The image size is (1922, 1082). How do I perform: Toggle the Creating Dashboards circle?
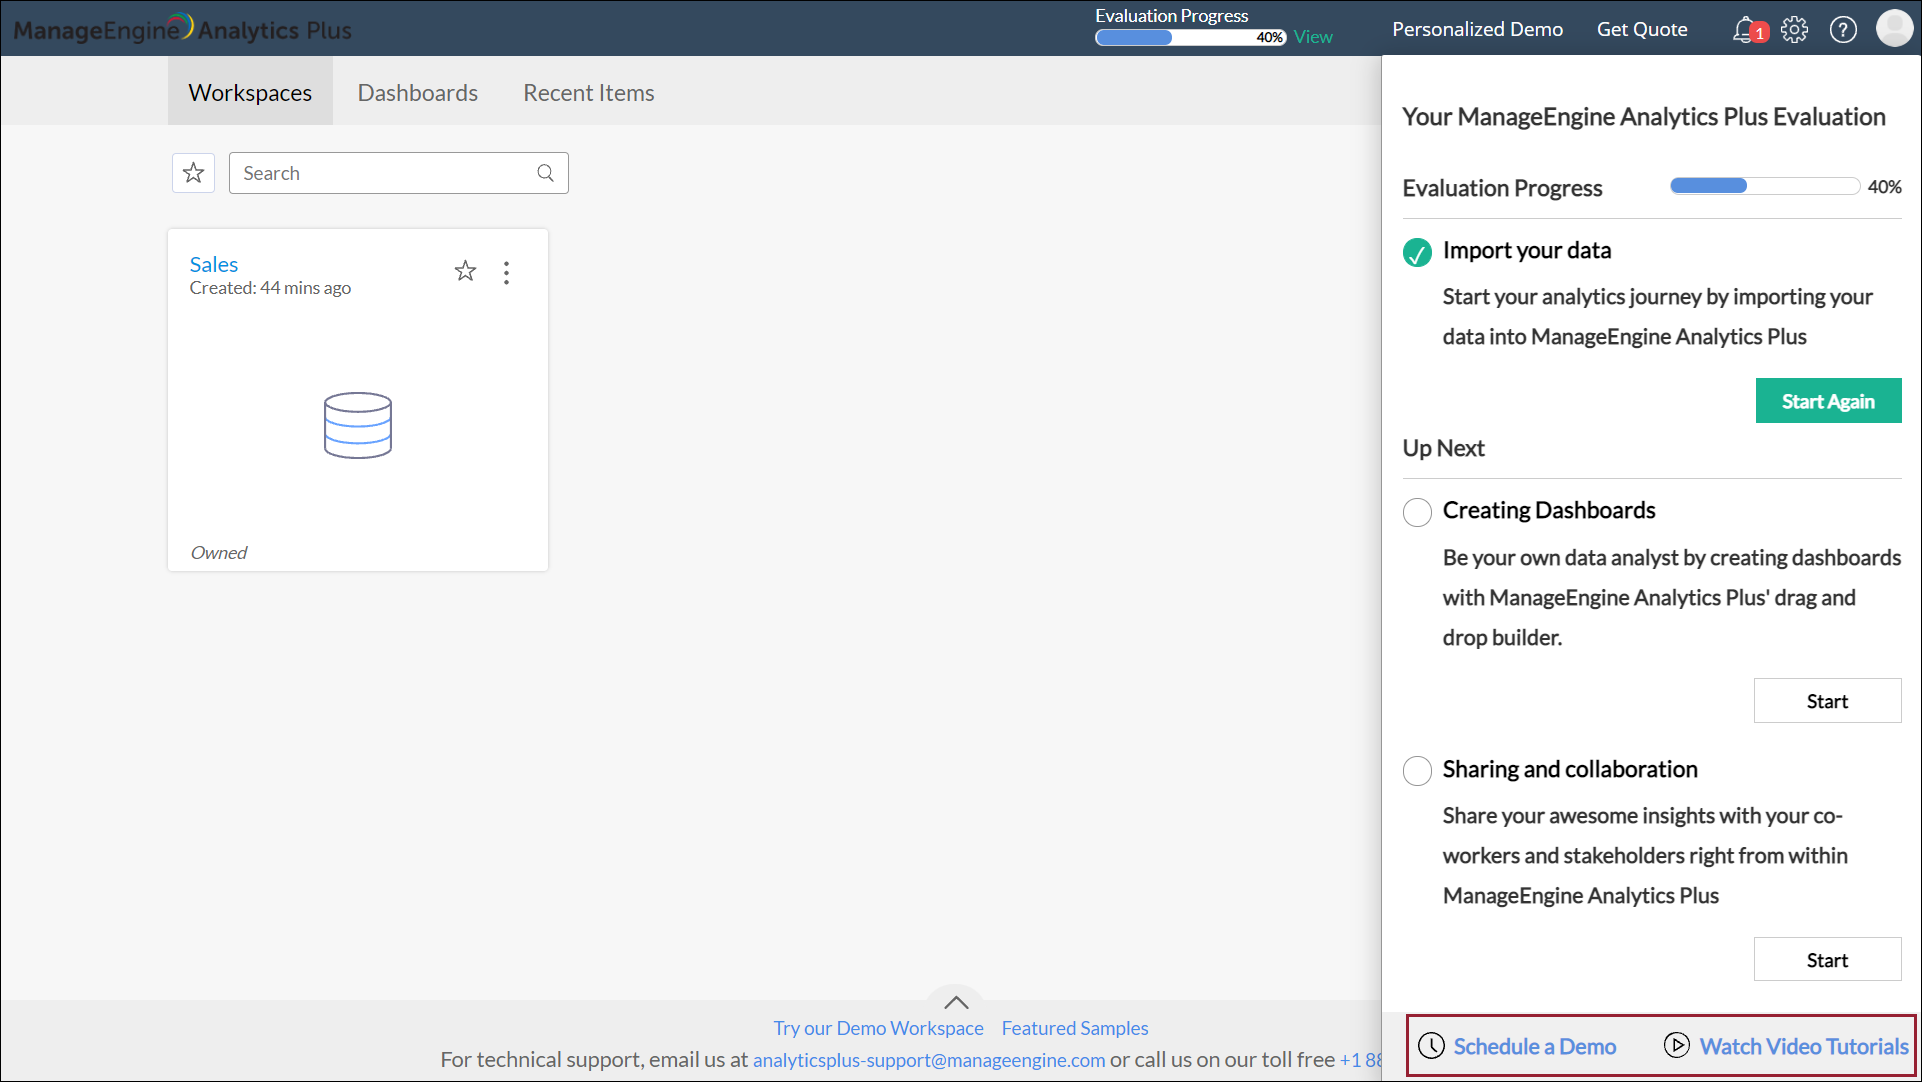click(1417, 512)
